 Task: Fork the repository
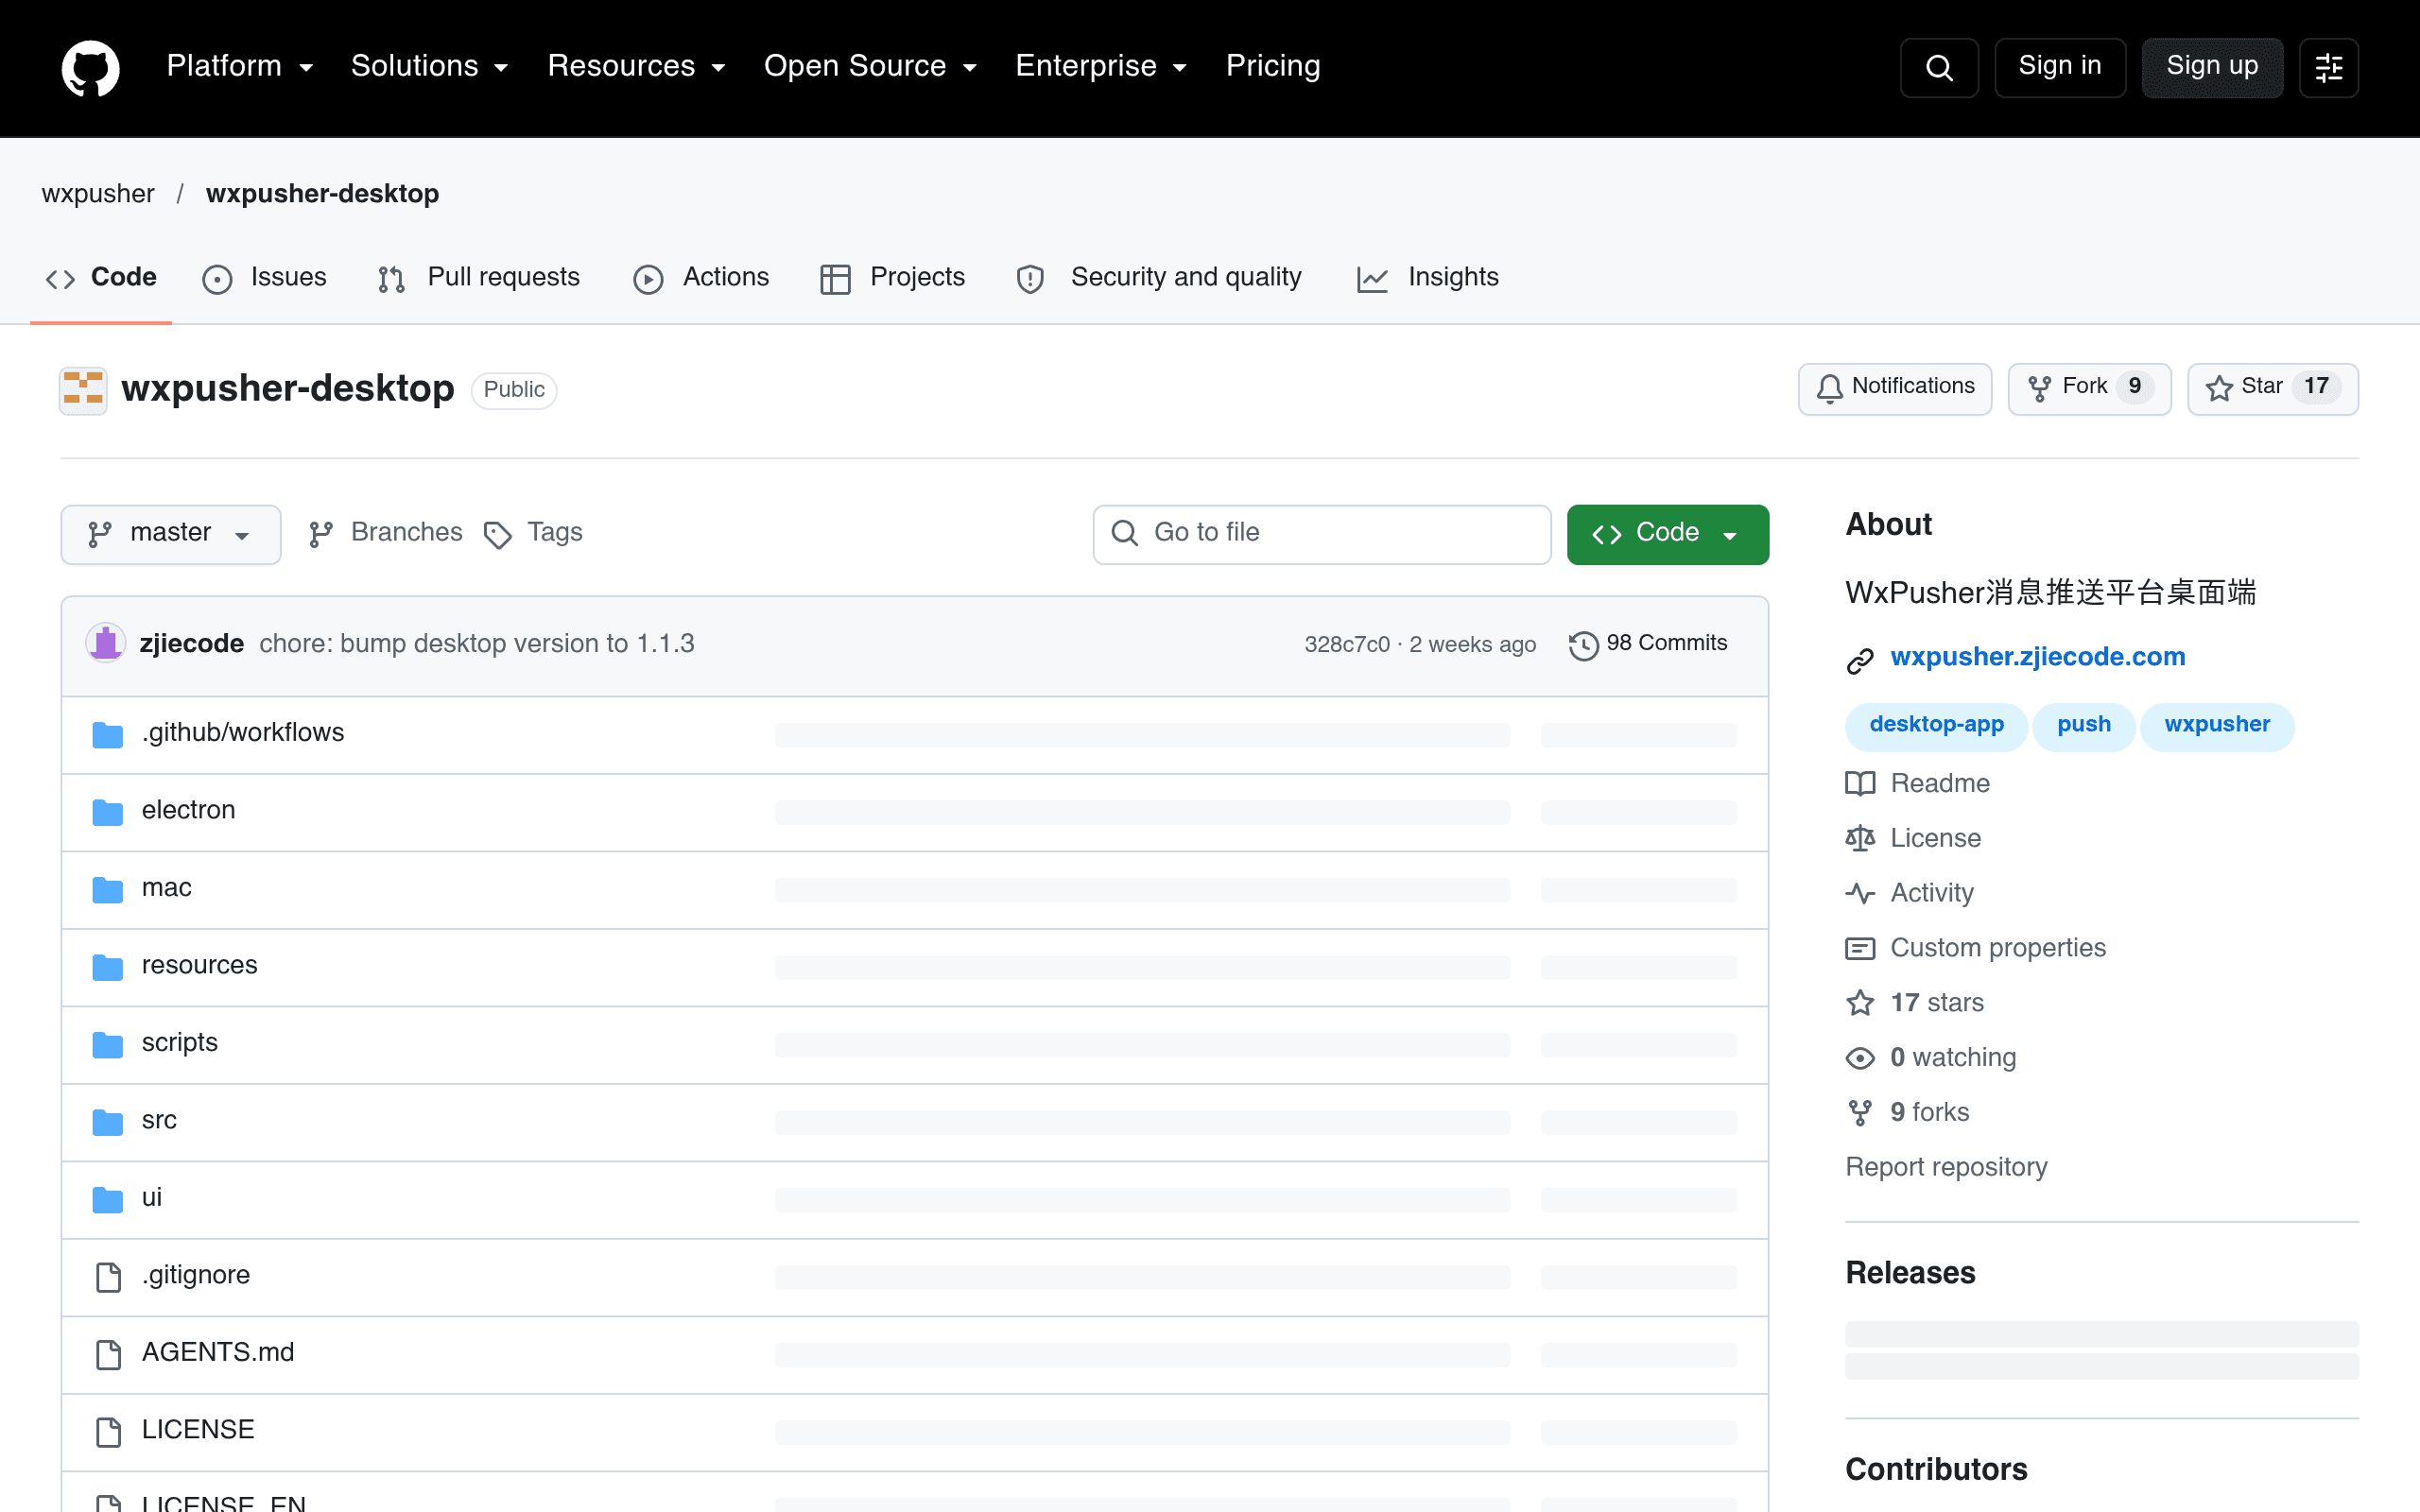[2089, 388]
